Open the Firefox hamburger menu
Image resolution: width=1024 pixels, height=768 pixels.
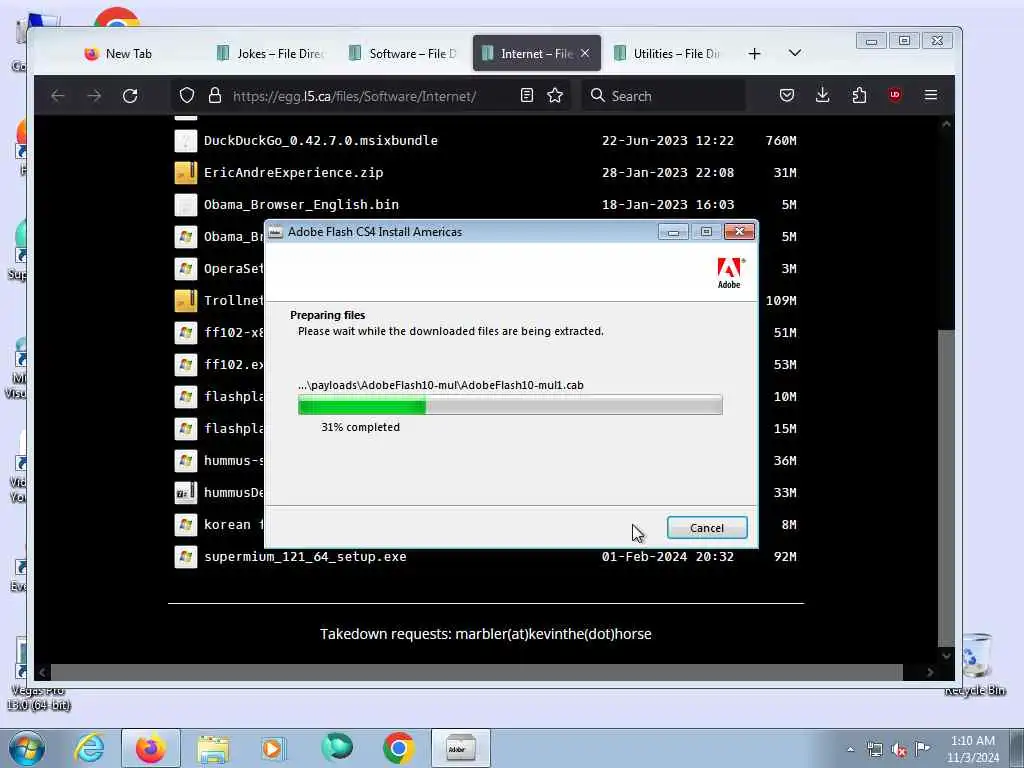931,95
